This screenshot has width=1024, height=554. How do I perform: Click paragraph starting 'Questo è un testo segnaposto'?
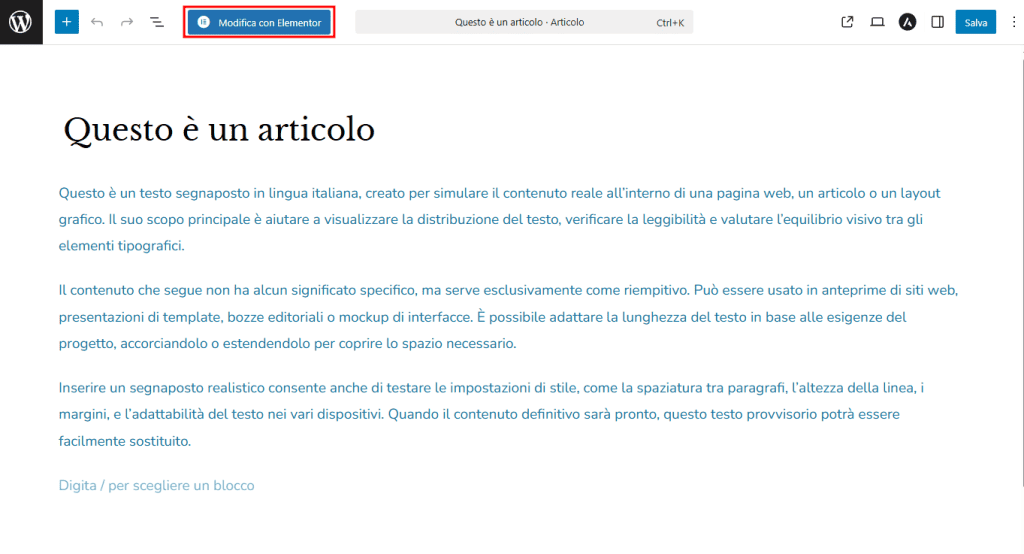pyautogui.click(x=500, y=220)
